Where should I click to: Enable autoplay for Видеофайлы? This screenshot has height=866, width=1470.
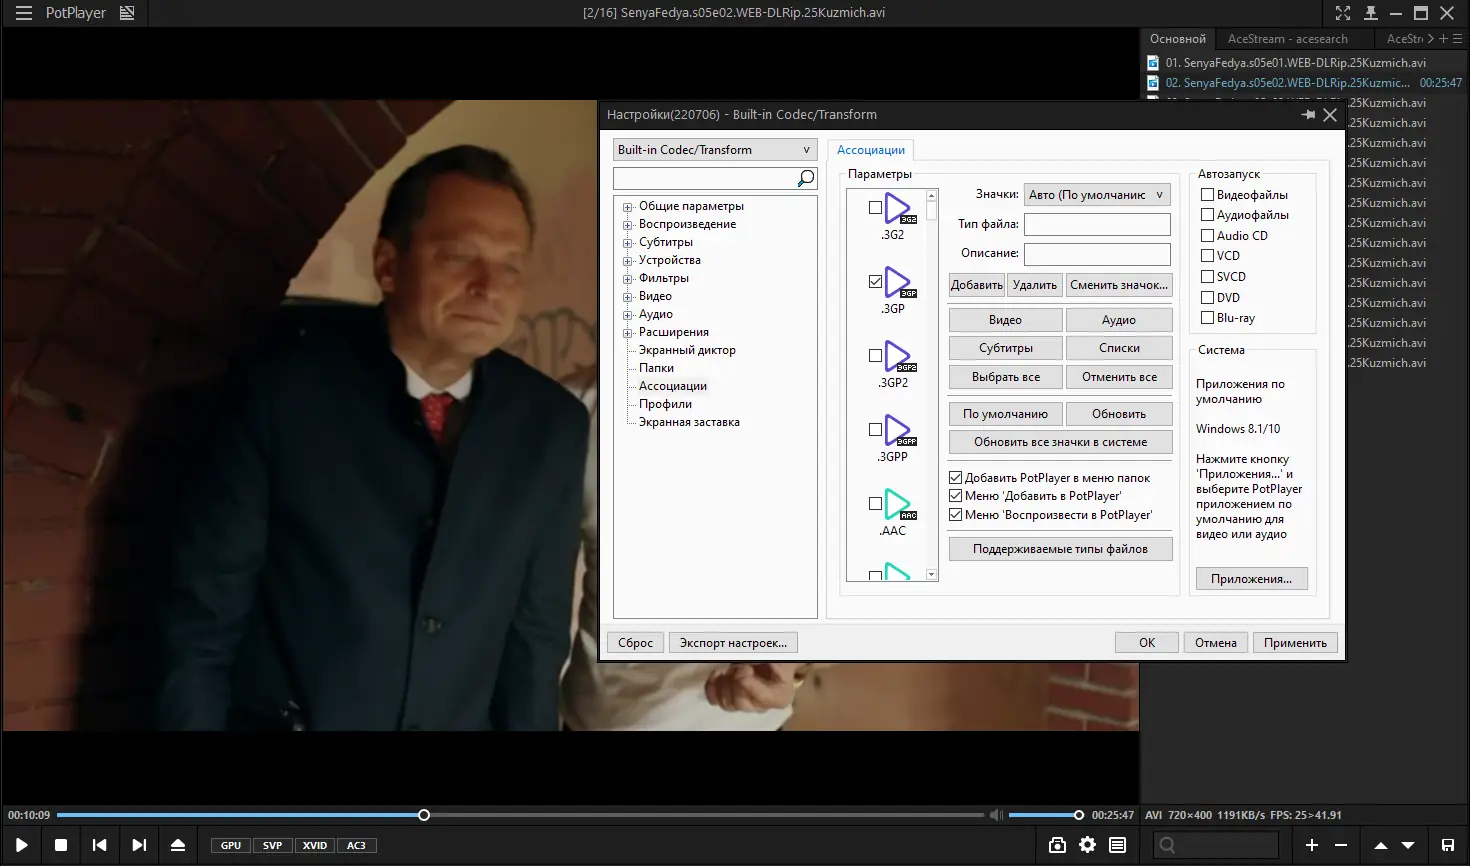(x=1207, y=195)
